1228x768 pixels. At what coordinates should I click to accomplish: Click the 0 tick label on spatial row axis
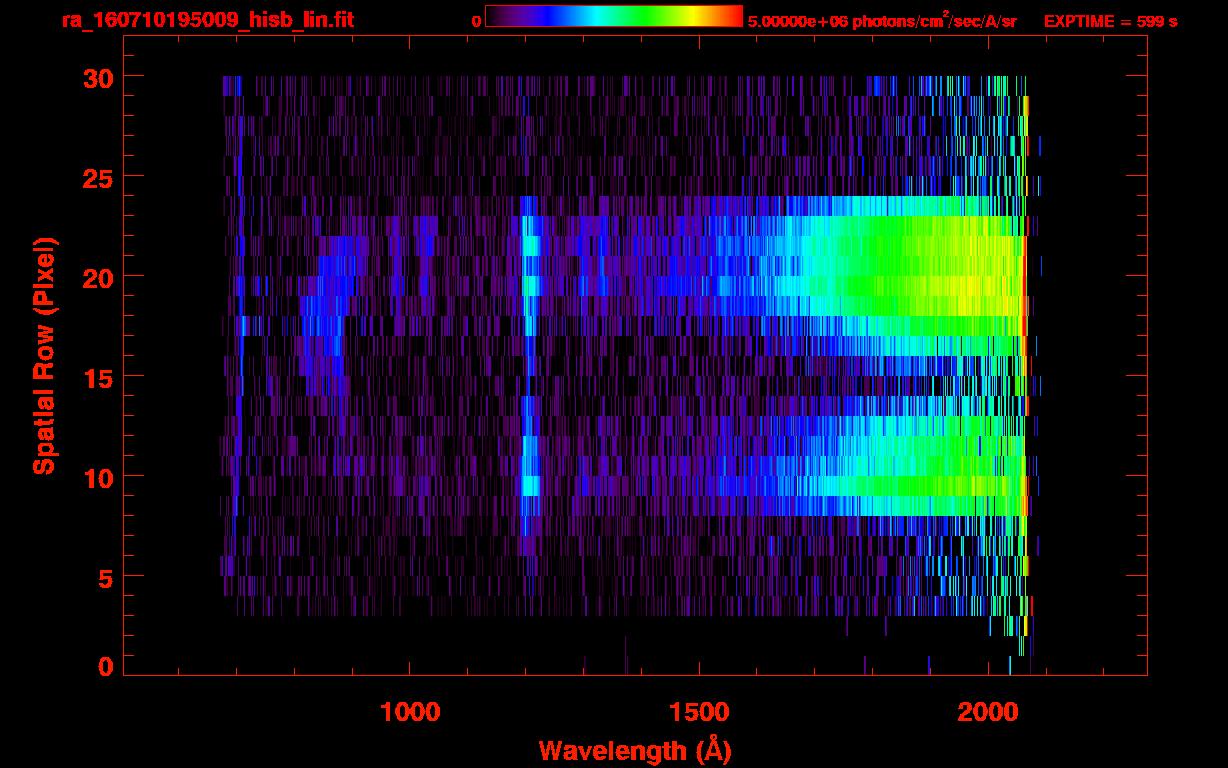tap(103, 667)
